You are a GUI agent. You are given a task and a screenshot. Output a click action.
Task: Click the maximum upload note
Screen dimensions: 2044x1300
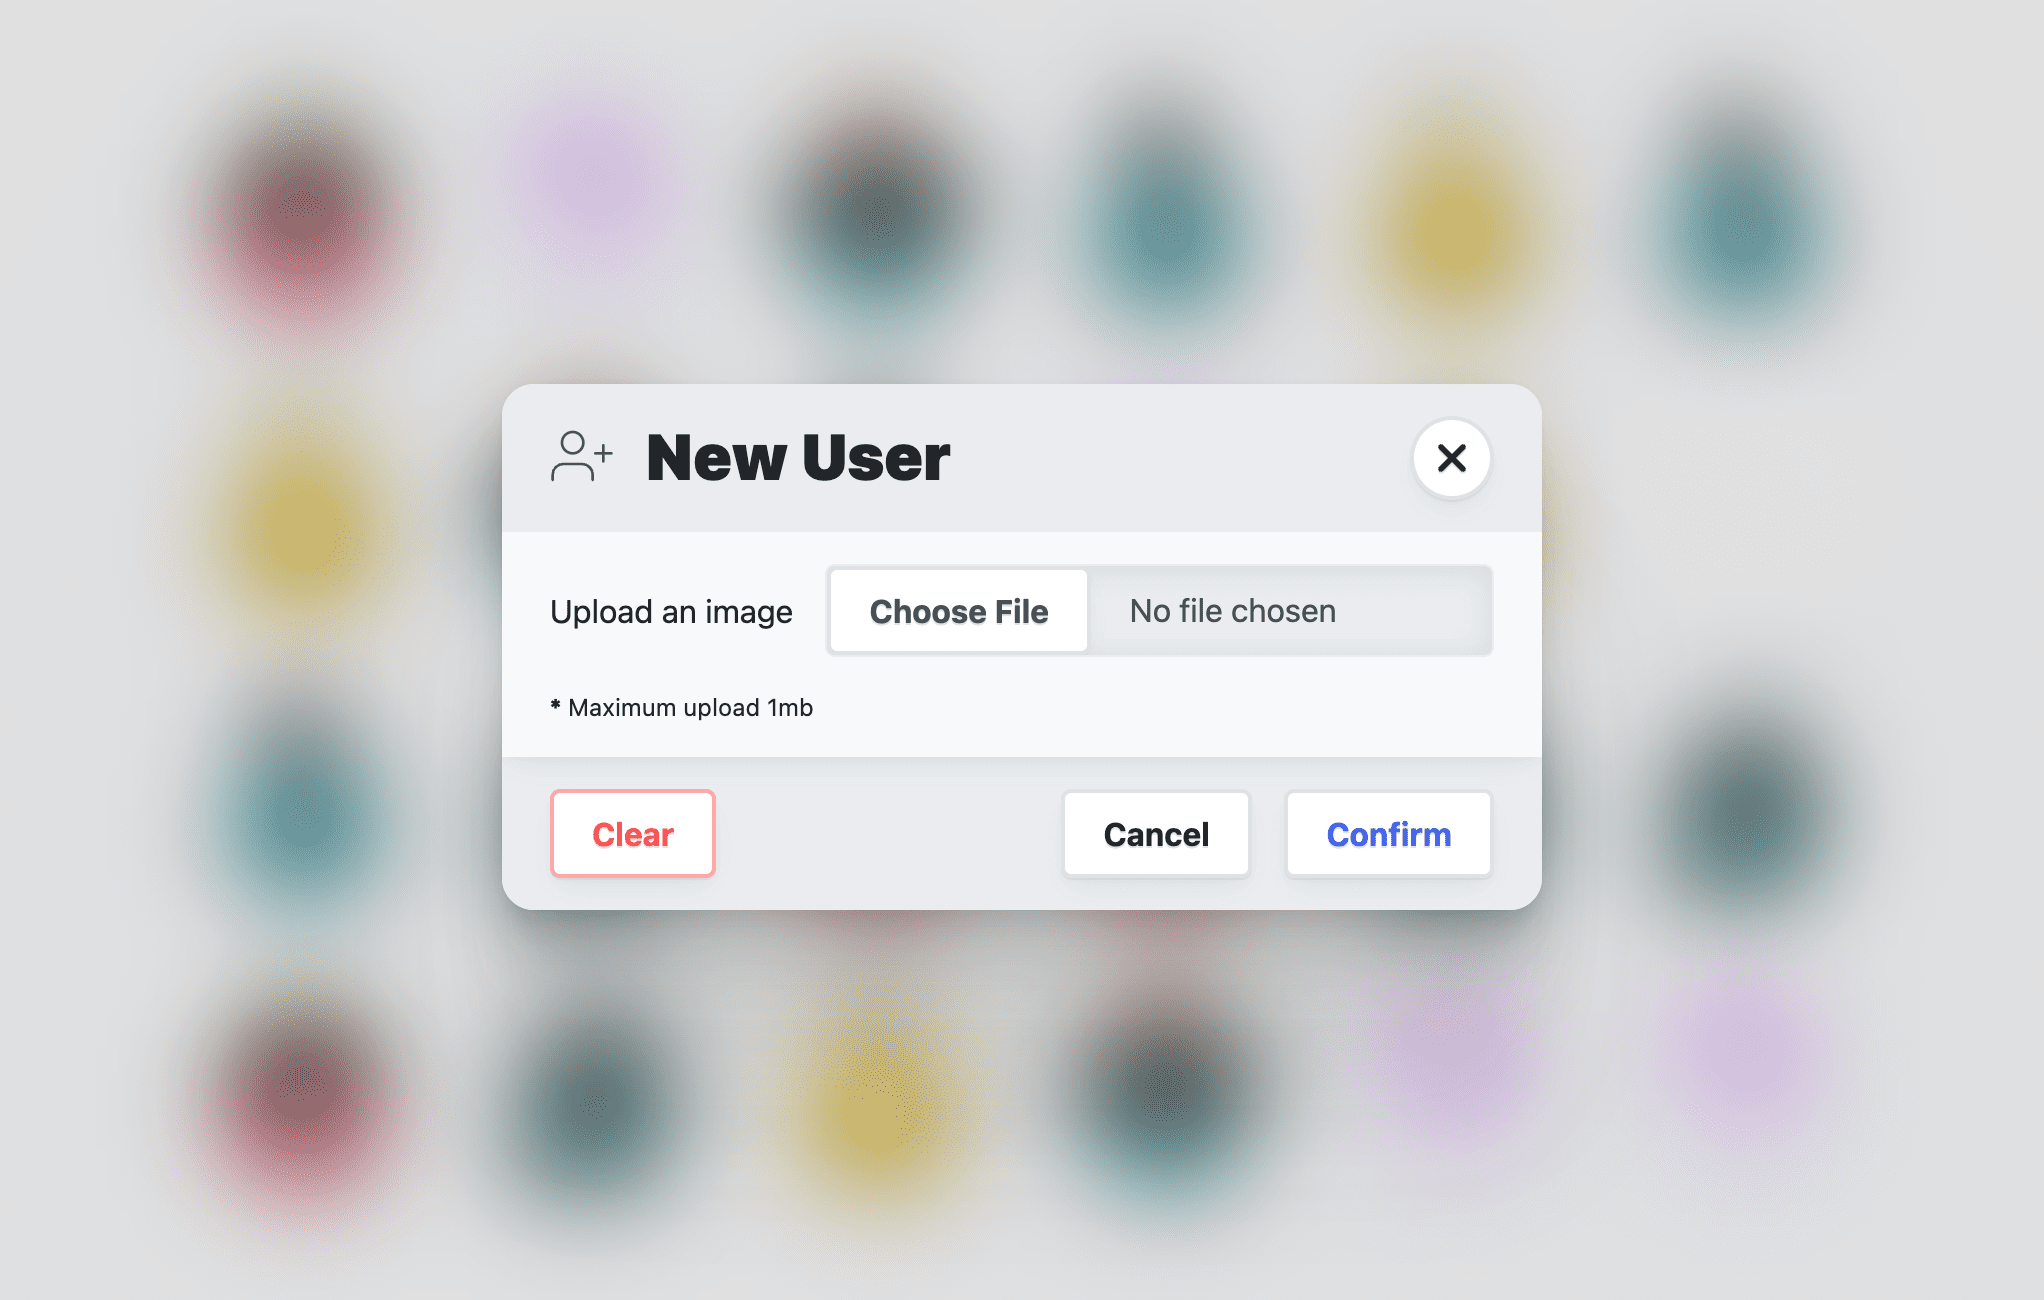684,706
